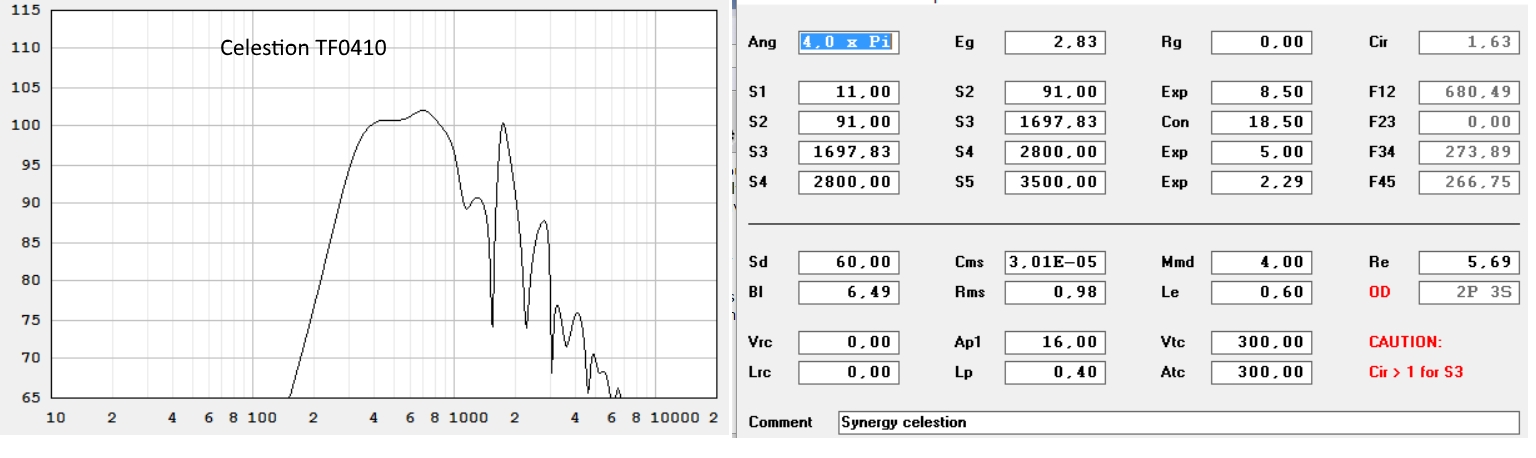Click the Exp field showing 8,50

point(1261,92)
